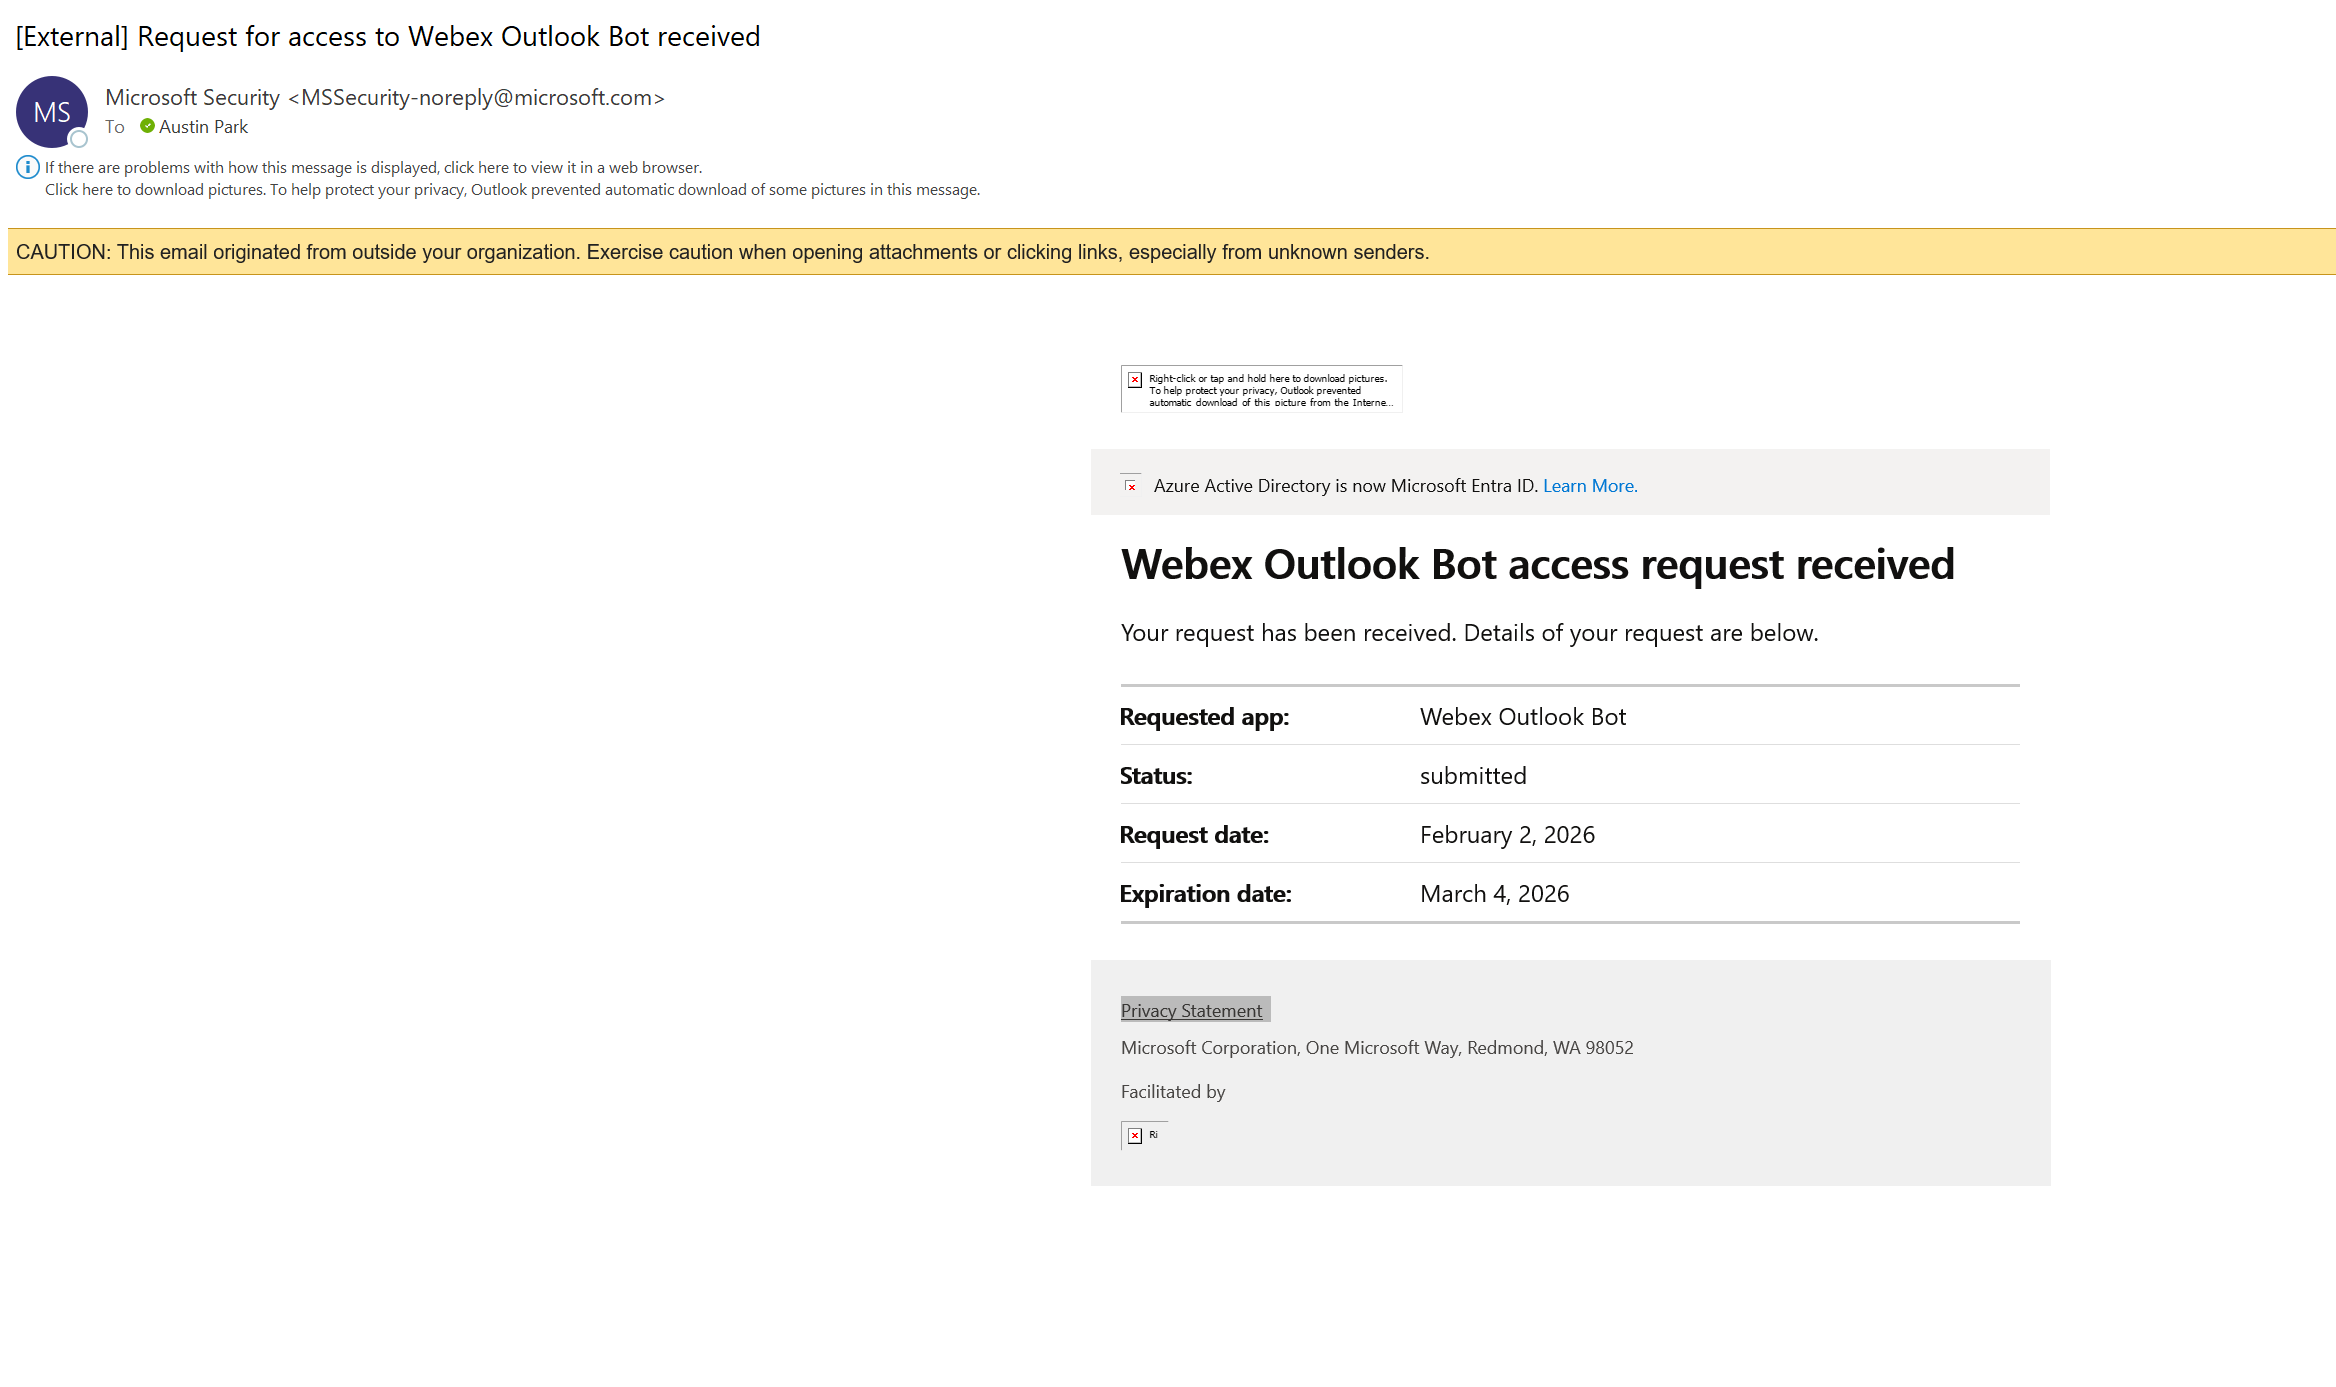The width and height of the screenshot is (2336, 1387).
Task: Click the view in web browser info message
Action: point(374,167)
